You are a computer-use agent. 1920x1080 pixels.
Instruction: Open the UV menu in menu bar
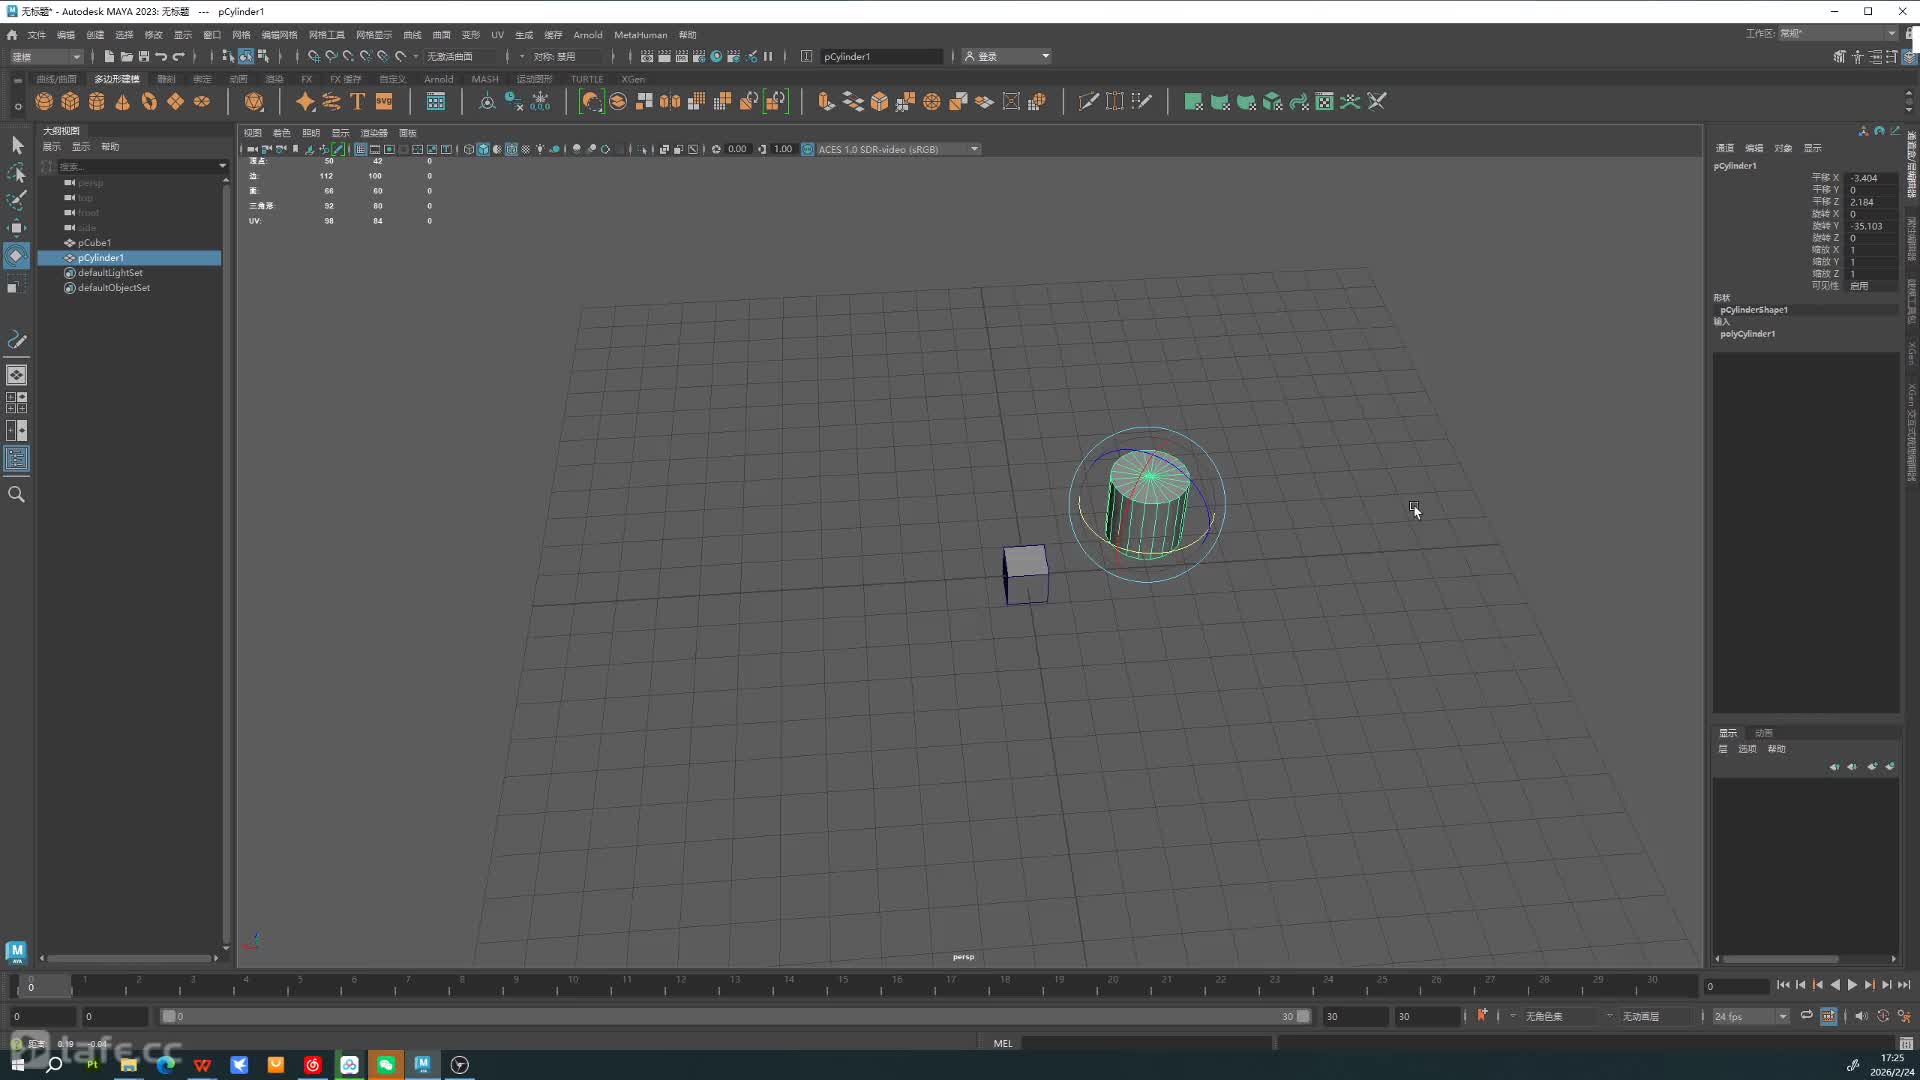(x=497, y=35)
